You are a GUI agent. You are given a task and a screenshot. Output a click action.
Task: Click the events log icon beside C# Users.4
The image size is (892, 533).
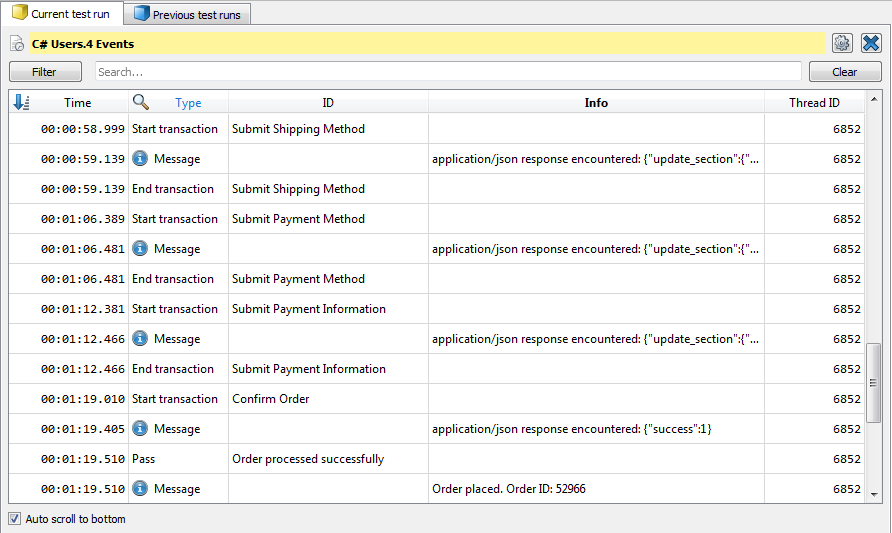point(17,44)
